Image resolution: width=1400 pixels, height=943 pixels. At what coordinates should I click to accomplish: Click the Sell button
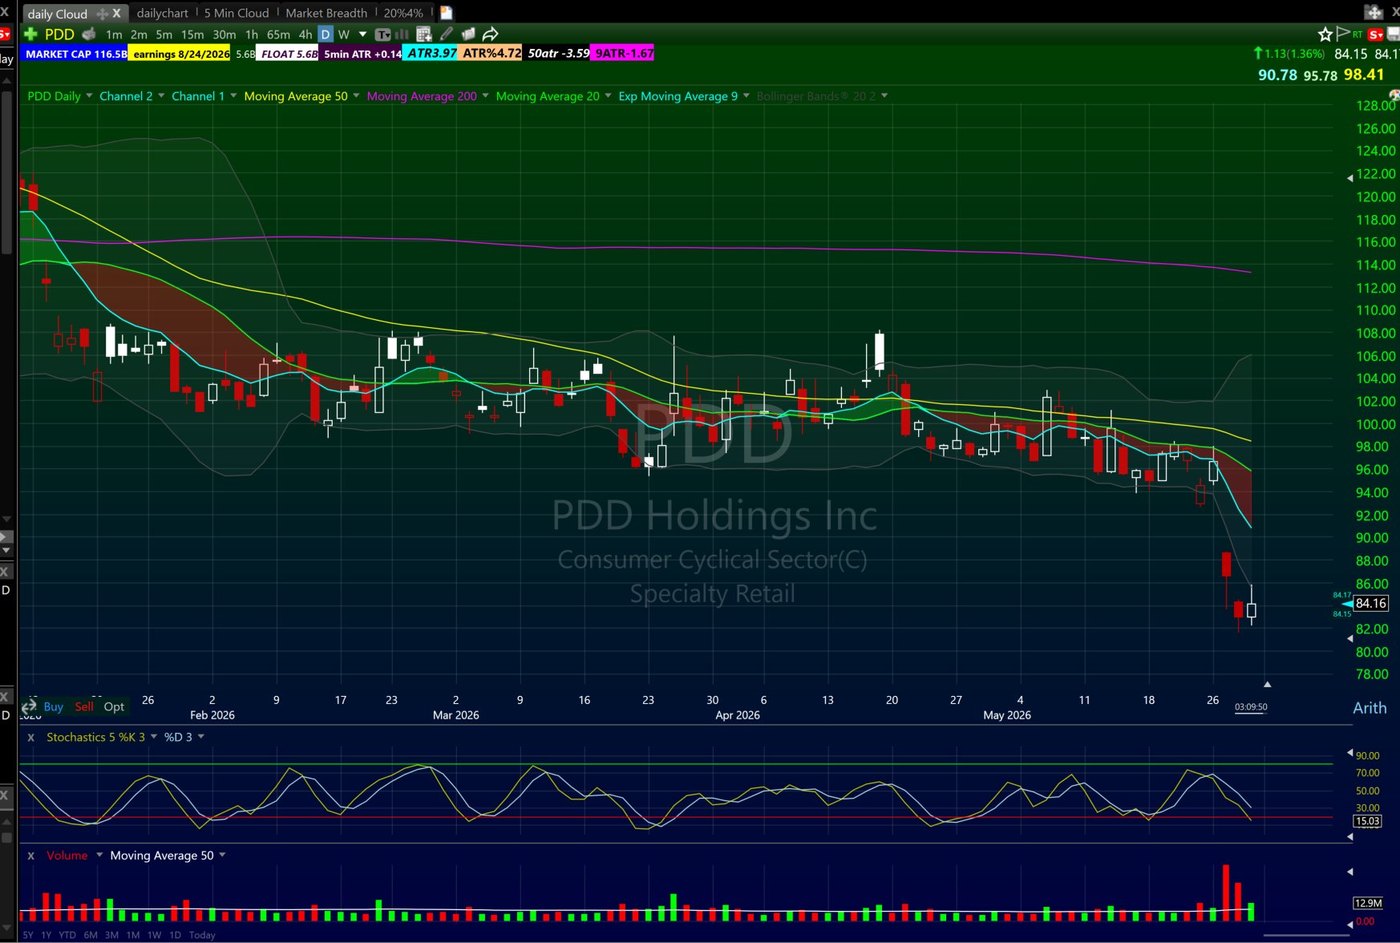pos(84,706)
